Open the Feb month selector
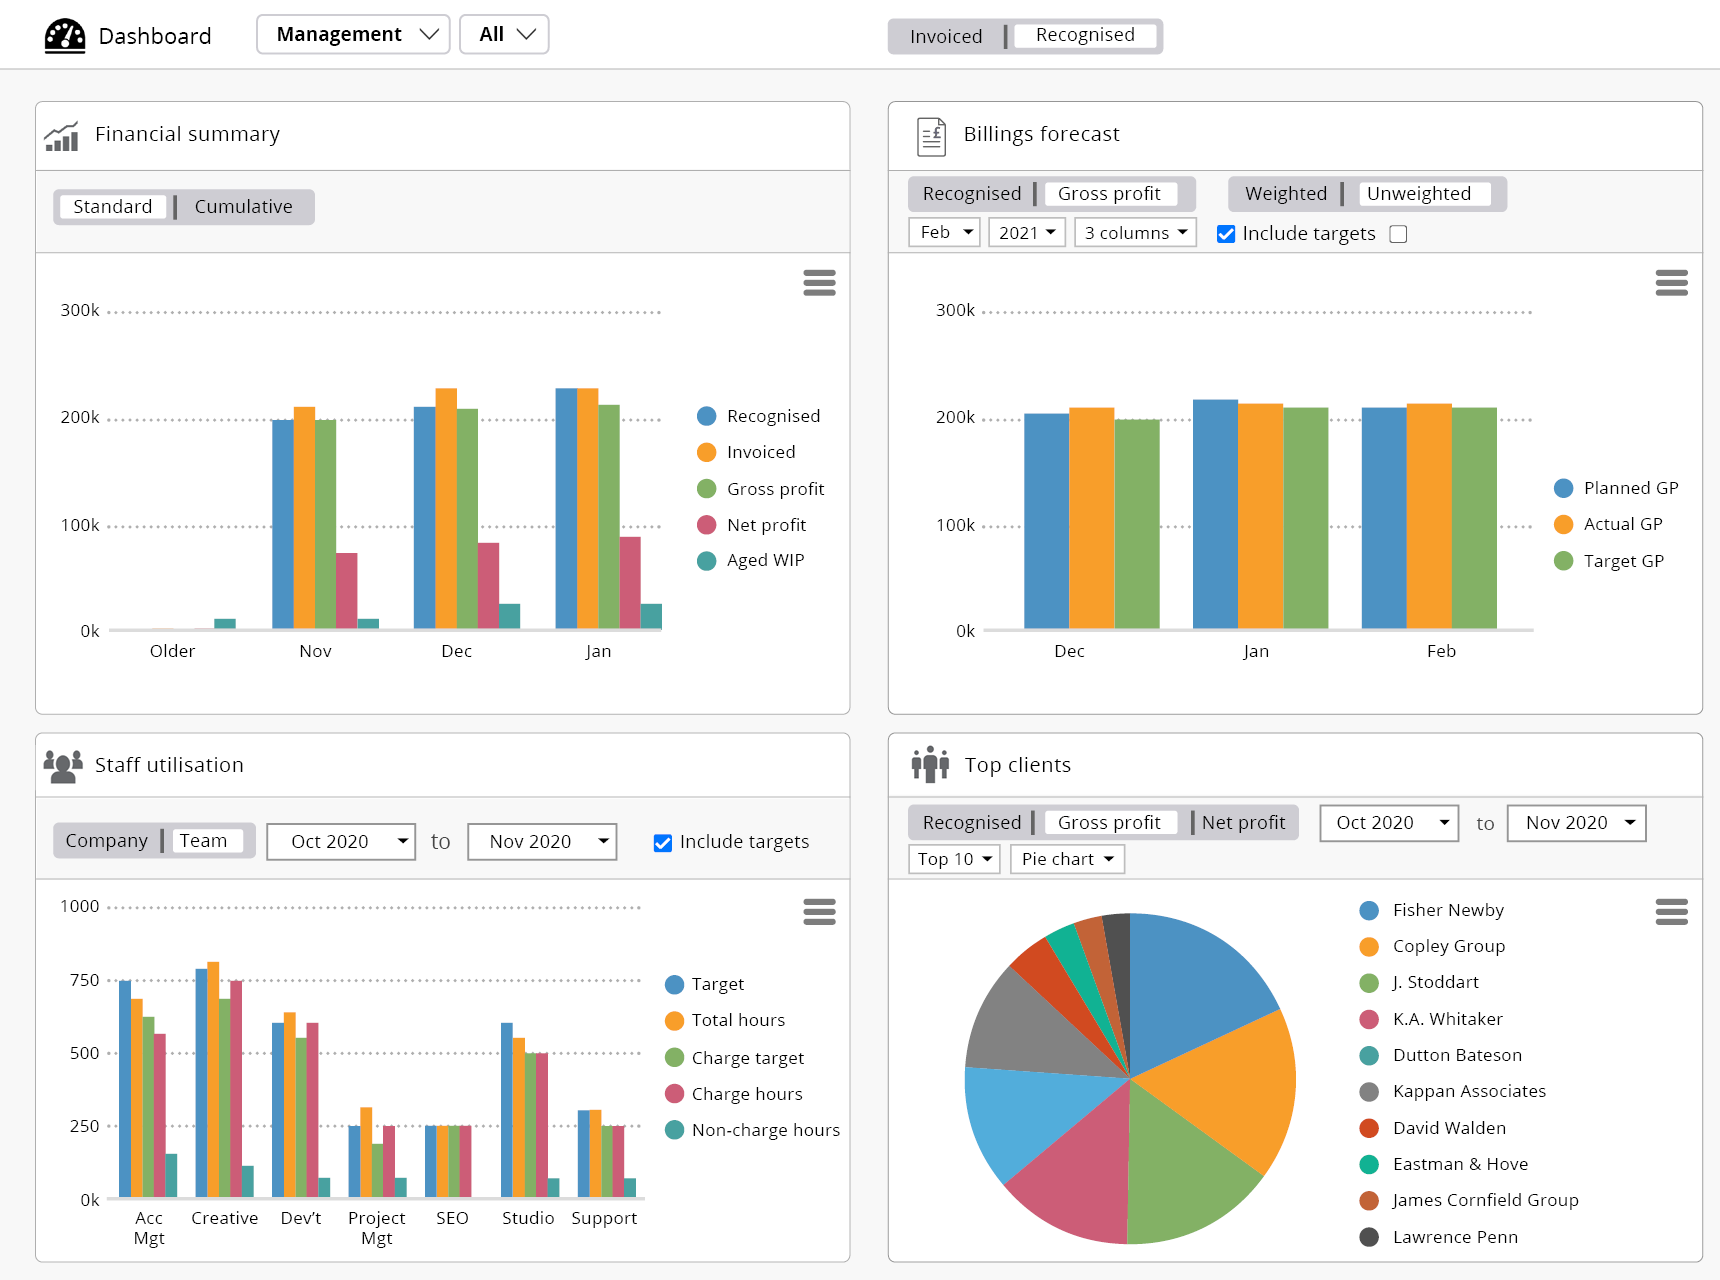This screenshot has height=1280, width=1720. tap(942, 231)
